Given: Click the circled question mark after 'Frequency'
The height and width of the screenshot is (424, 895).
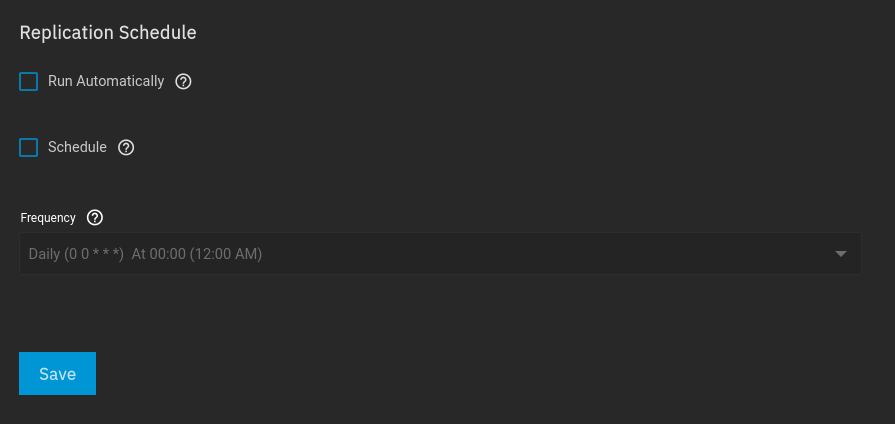Looking at the screenshot, I should [95, 218].
